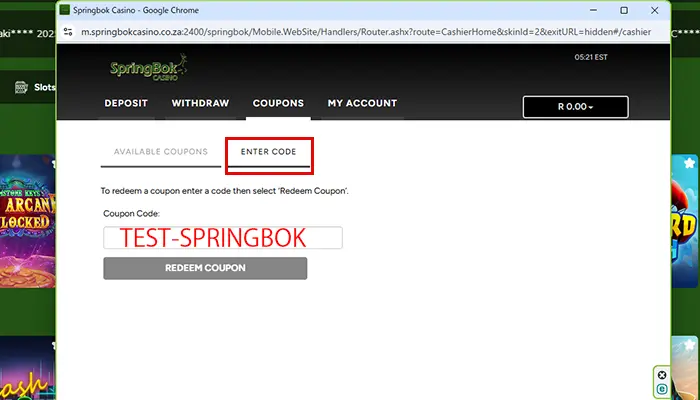Click the Slots category icon

click(x=21, y=88)
